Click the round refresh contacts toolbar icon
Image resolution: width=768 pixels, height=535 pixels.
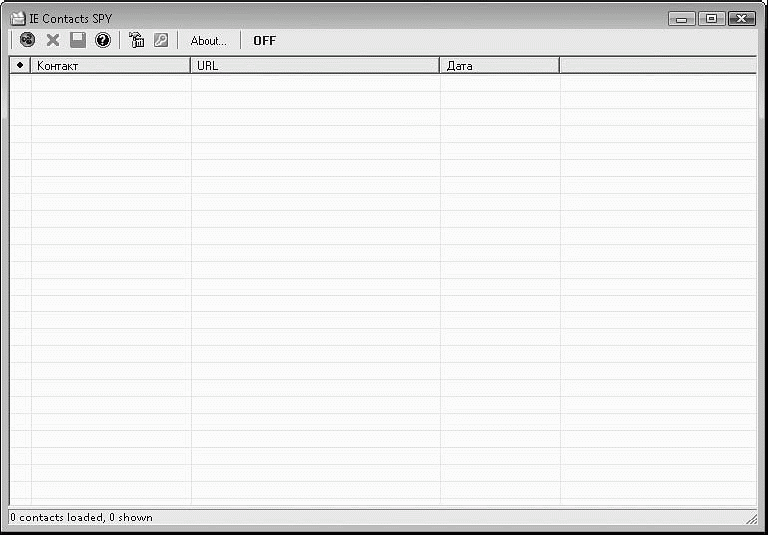27,40
